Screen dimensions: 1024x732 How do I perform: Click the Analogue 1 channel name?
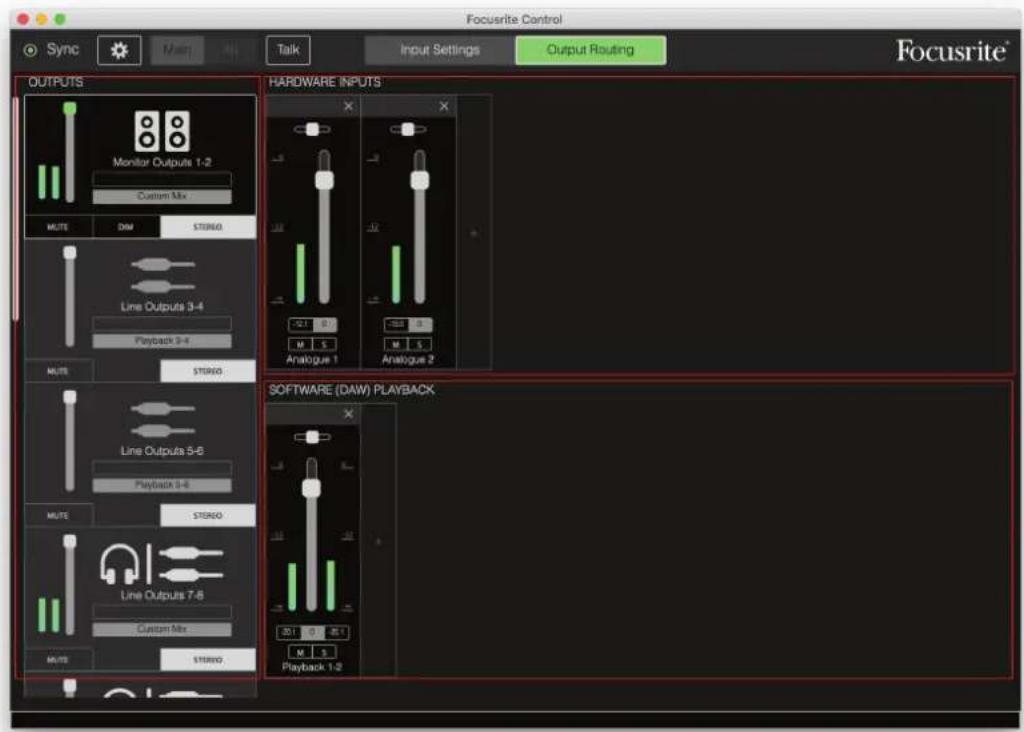[312, 360]
